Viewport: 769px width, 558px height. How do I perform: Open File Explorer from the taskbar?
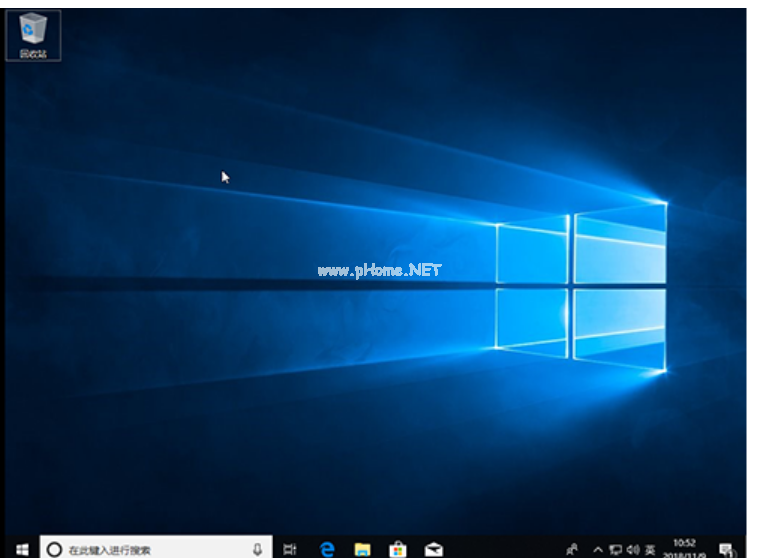pyautogui.click(x=362, y=549)
